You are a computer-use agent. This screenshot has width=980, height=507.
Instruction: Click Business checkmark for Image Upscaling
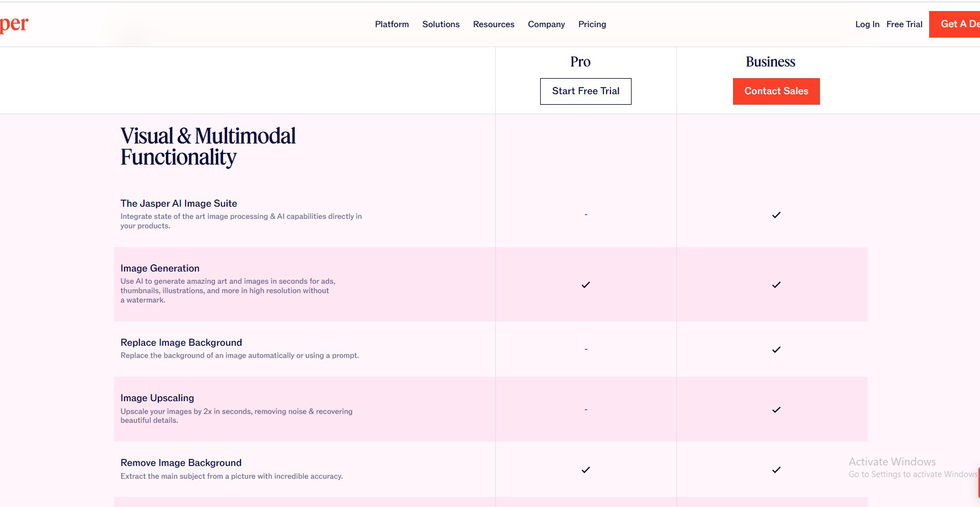click(x=776, y=410)
